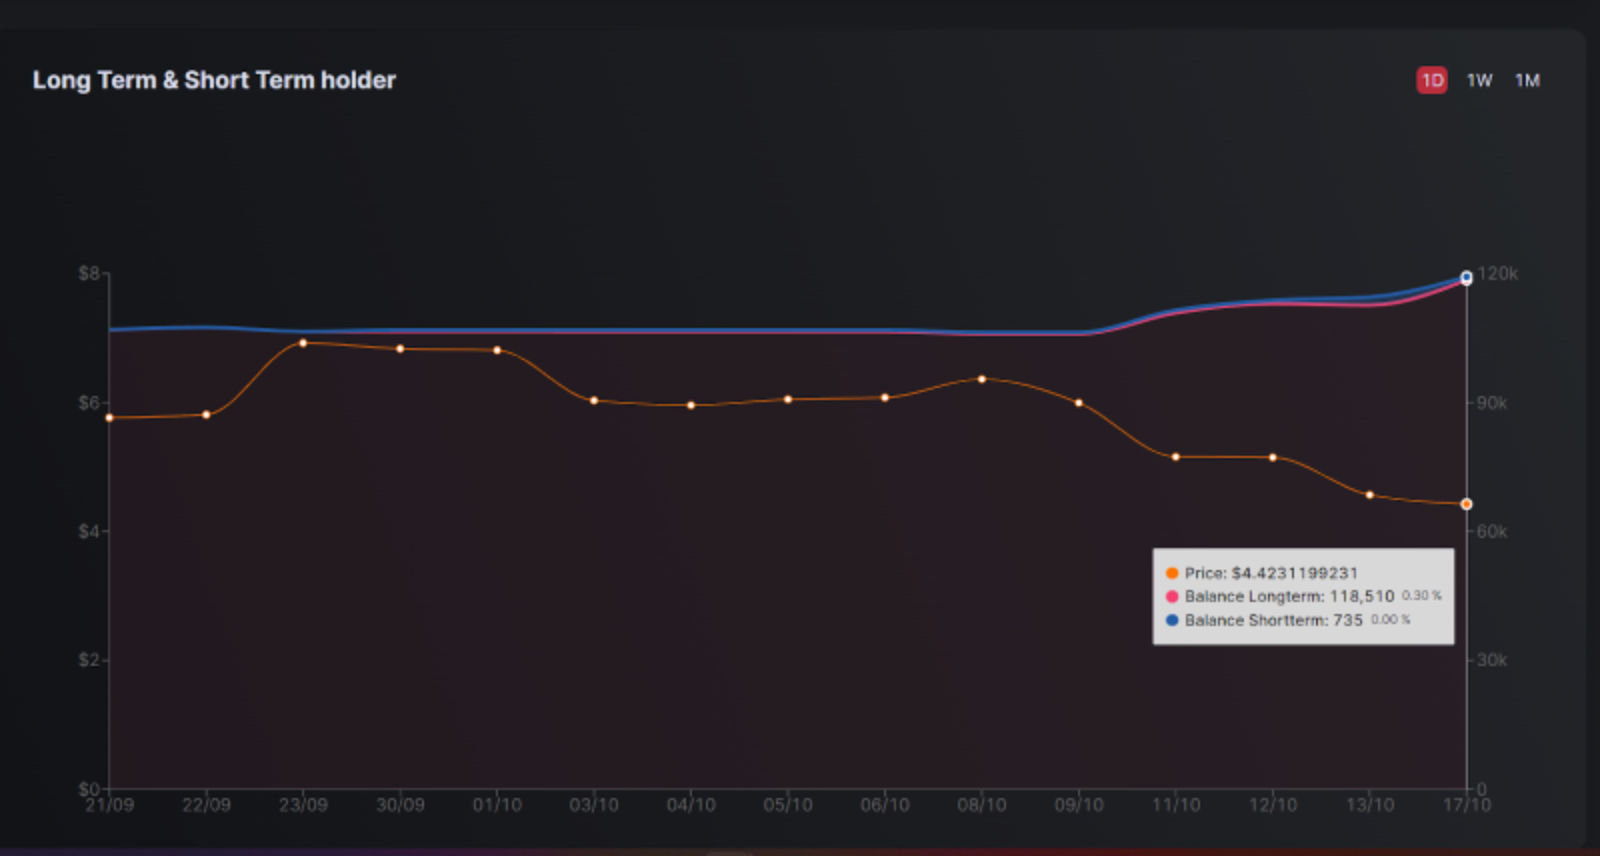Screen dimensions: 1600x856
Task: Click the orange price point at 17/10
Action: (x=1466, y=504)
